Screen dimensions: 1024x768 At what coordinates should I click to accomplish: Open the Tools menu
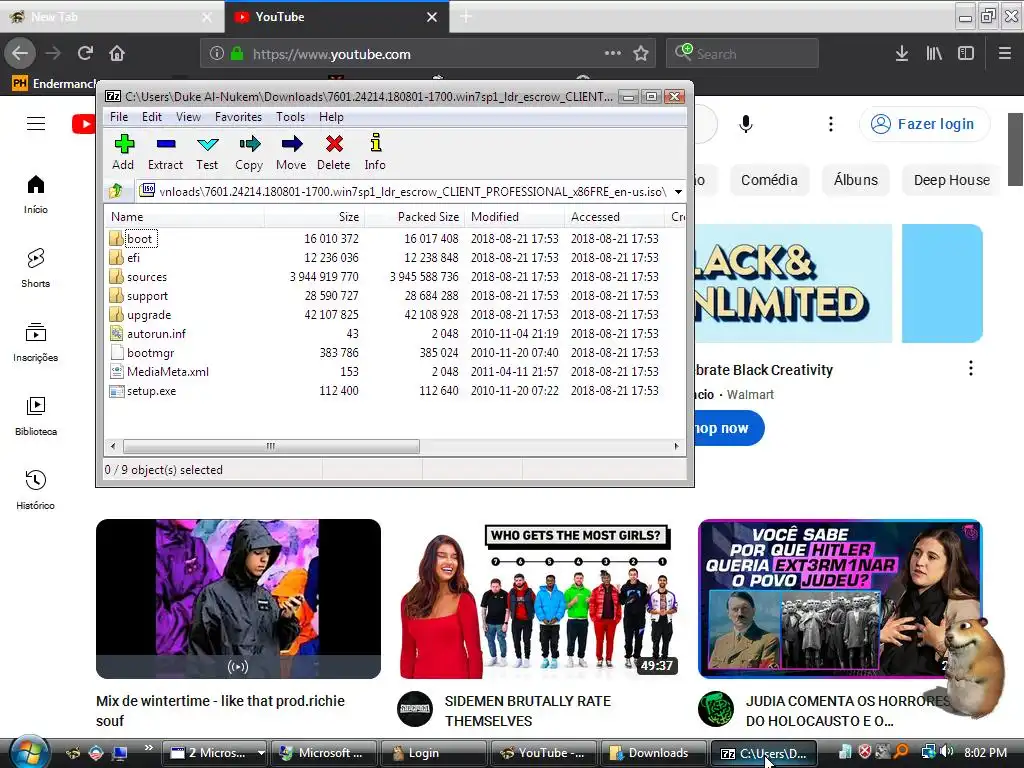click(290, 117)
